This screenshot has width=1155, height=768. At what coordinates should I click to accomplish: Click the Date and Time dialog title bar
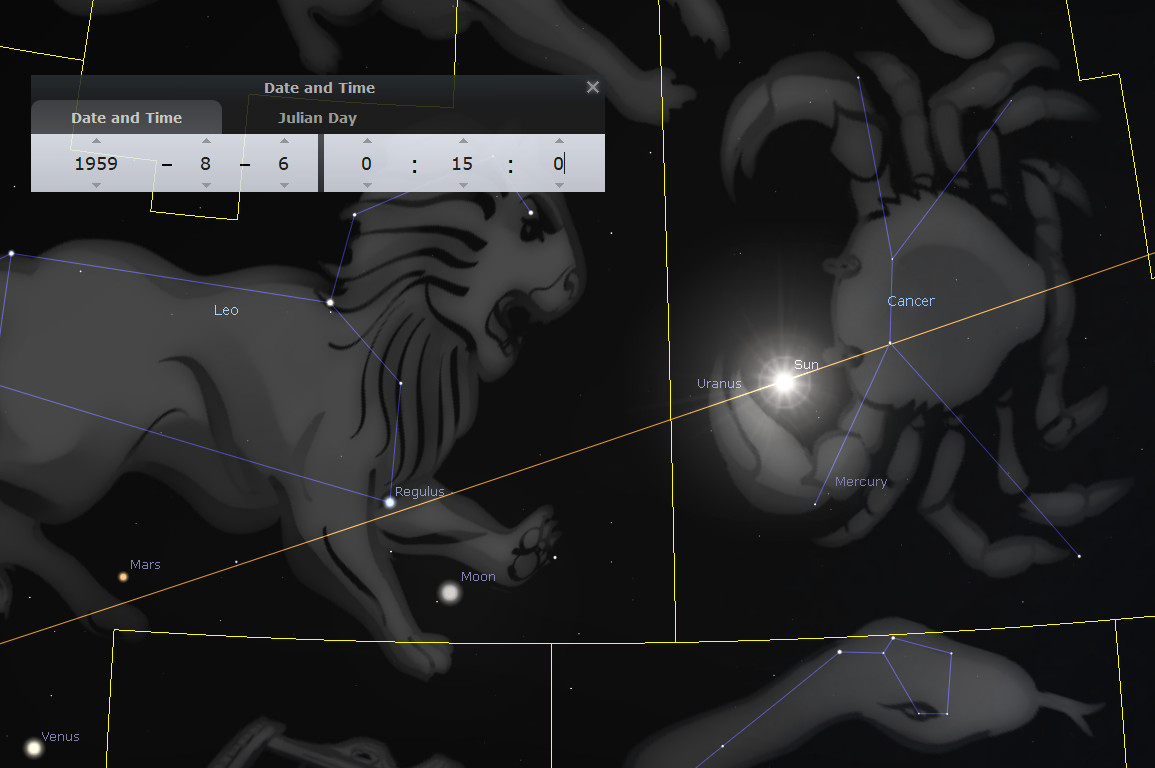point(317,88)
